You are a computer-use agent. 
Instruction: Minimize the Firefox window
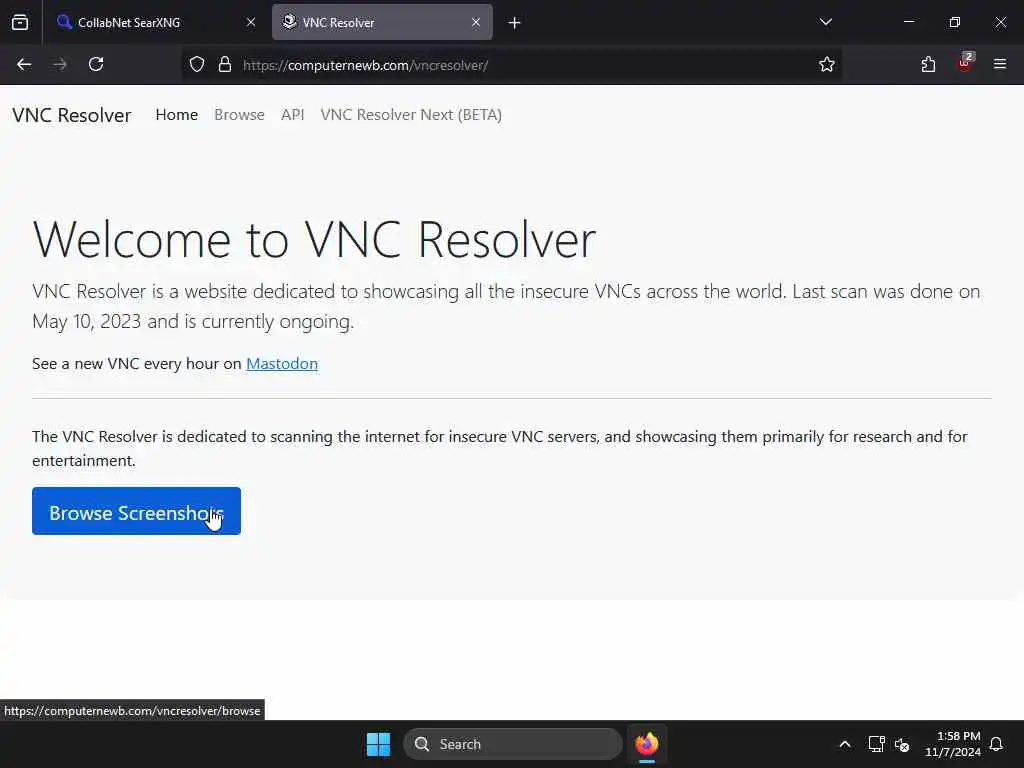tap(908, 22)
